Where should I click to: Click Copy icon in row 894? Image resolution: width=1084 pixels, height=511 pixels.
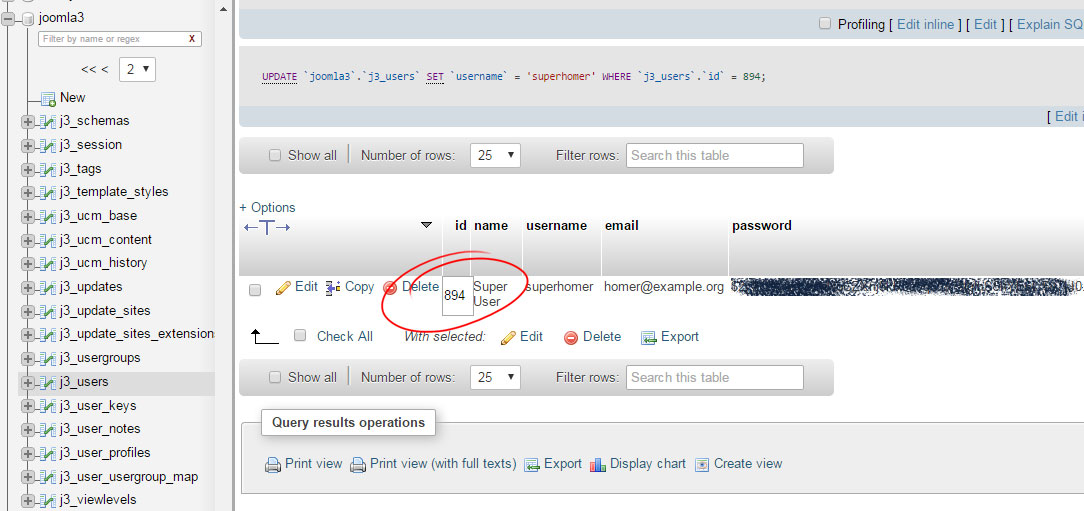pyautogui.click(x=333, y=288)
